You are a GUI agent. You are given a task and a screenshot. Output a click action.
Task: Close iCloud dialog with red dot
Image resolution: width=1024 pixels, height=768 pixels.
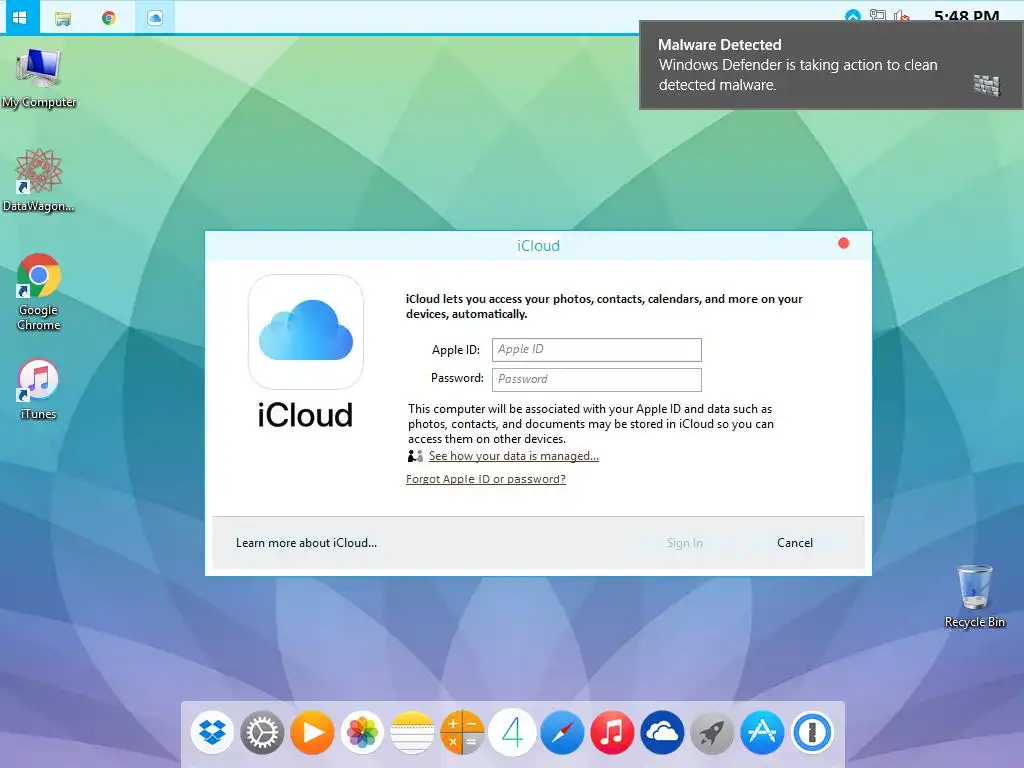pyautogui.click(x=843, y=243)
